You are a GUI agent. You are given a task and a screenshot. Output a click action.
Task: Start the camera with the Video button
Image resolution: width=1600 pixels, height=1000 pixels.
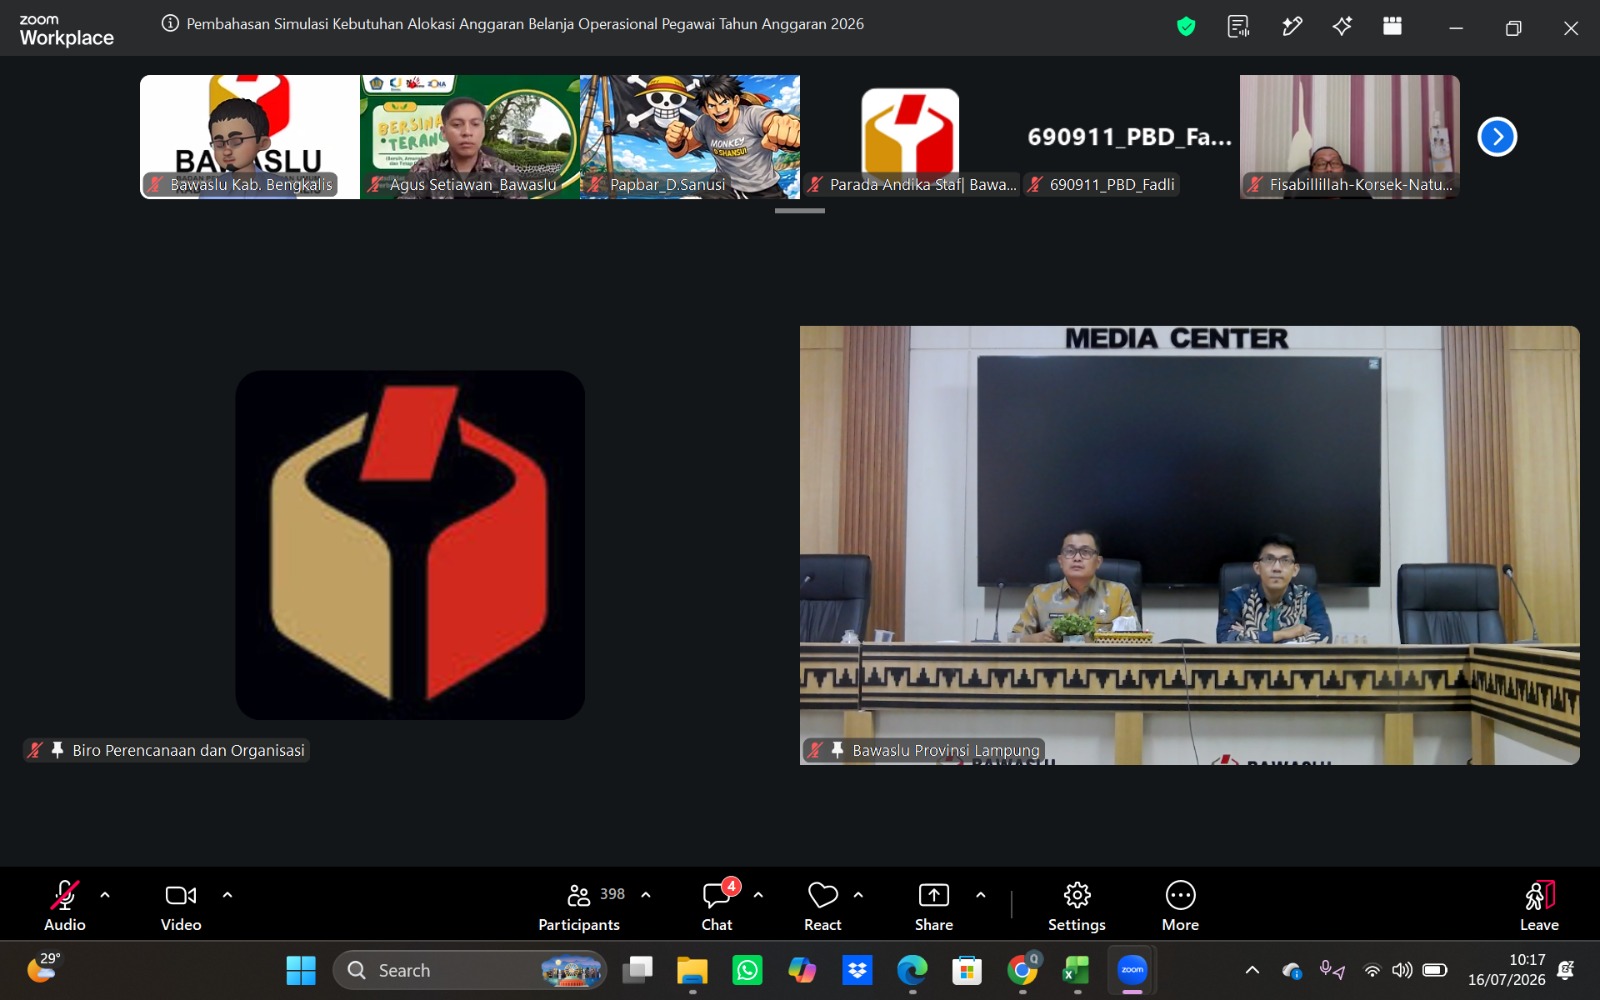click(x=181, y=906)
